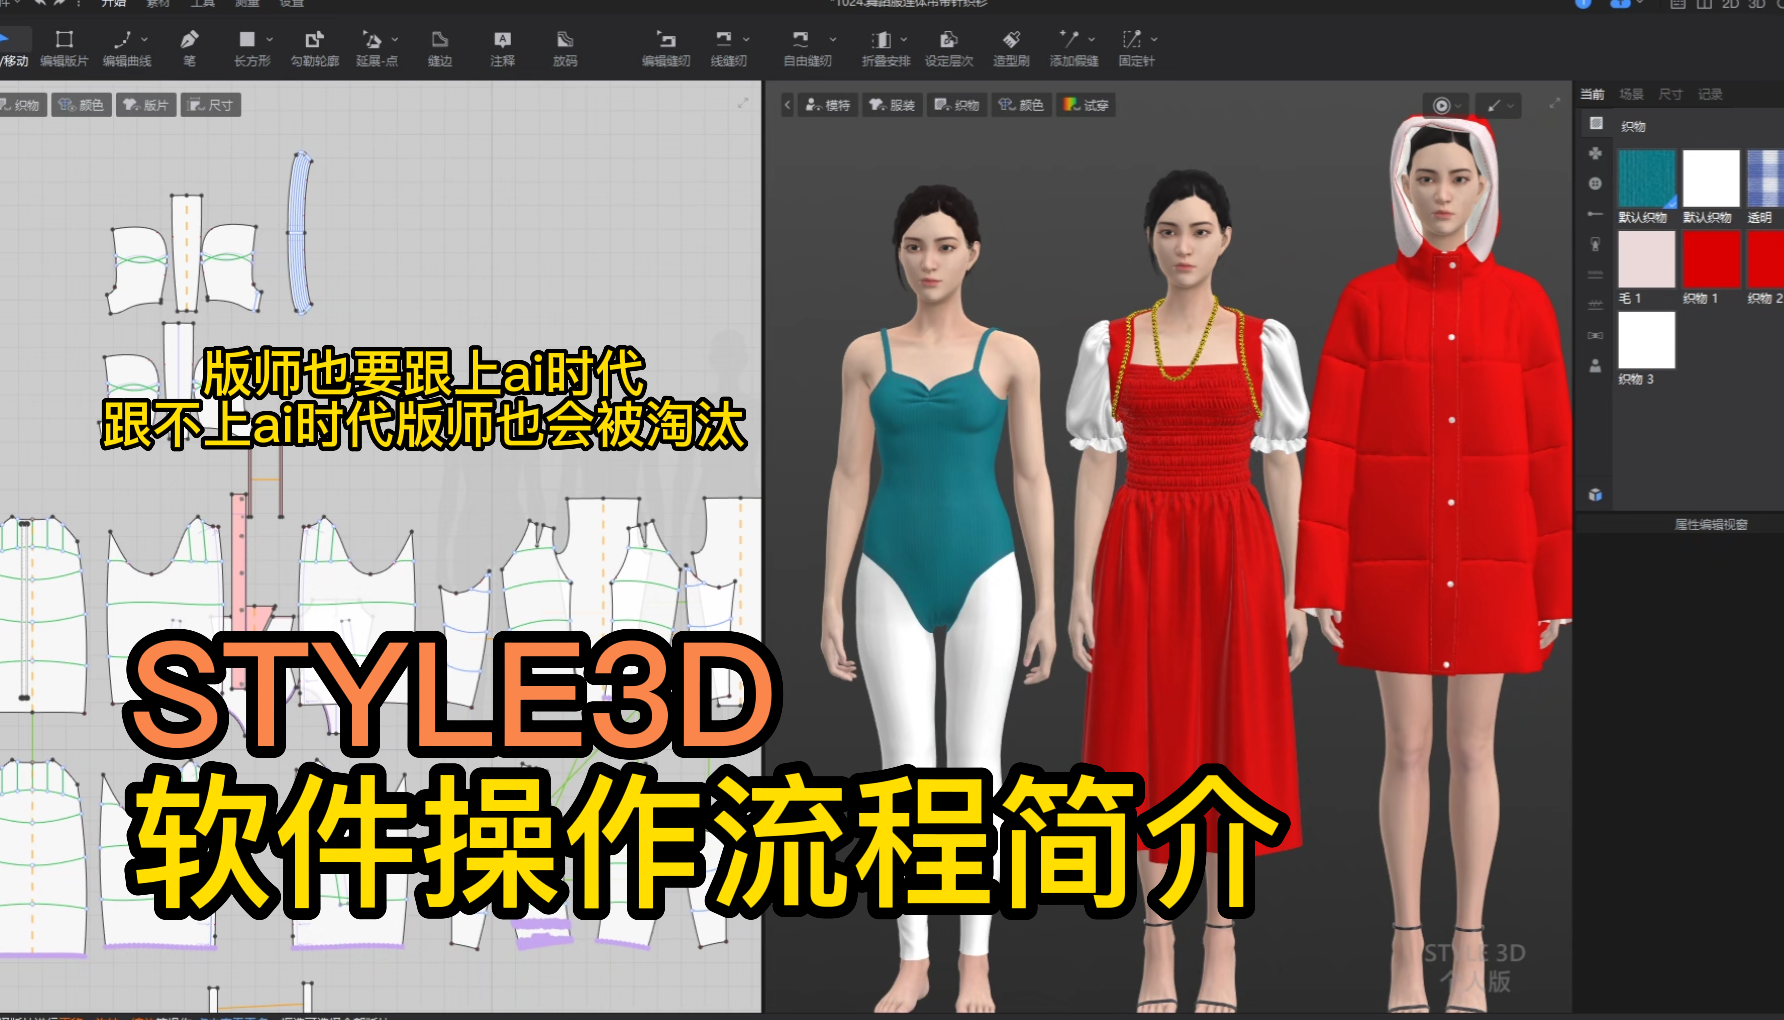The width and height of the screenshot is (1784, 1020).
Task: Collapse the 3D window display toolbar arrow
Action: pyautogui.click(x=787, y=105)
